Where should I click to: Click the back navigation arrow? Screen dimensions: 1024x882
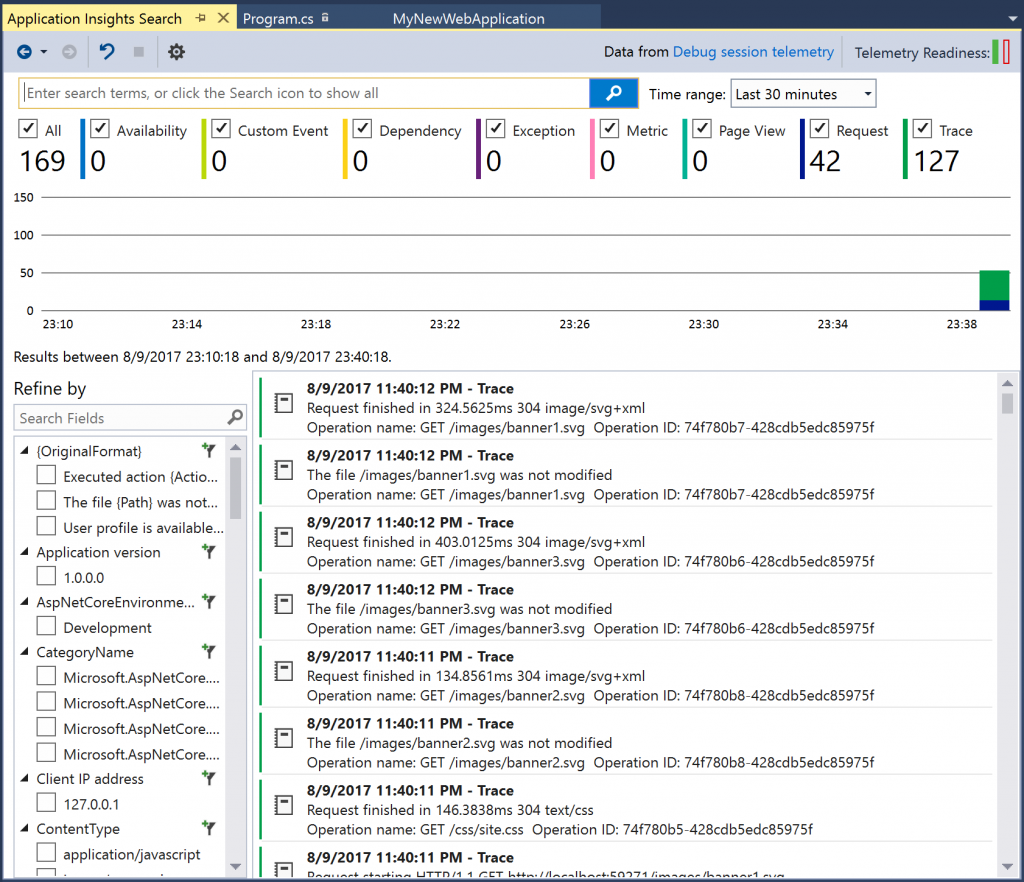point(24,52)
